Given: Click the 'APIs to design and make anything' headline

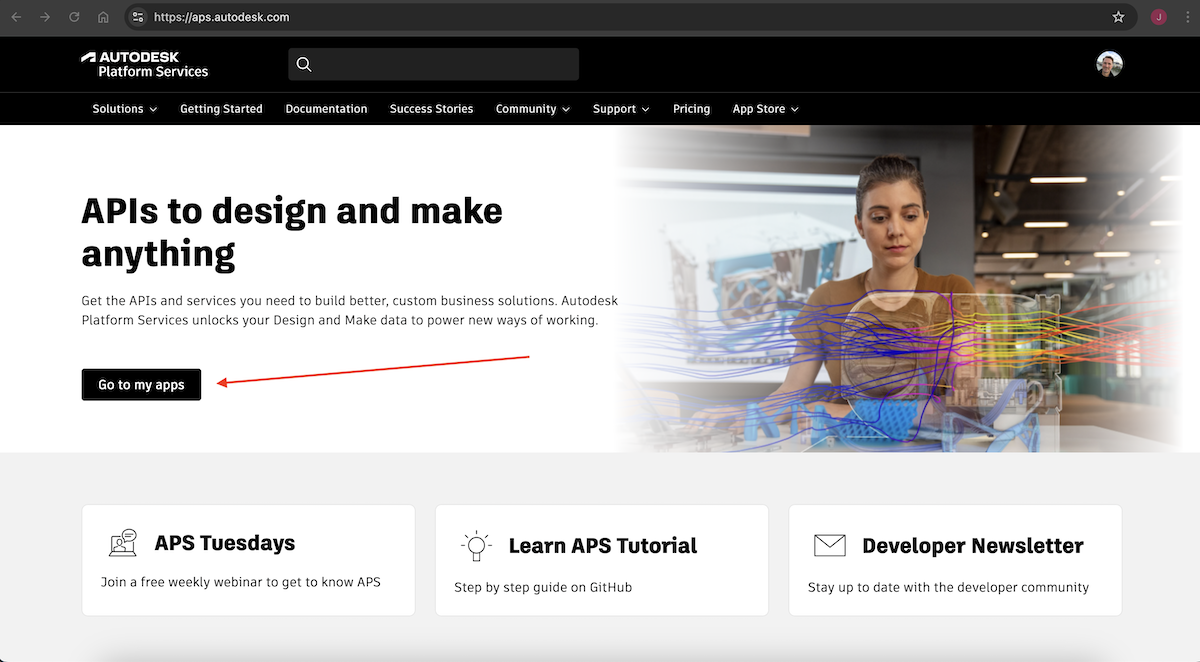Looking at the screenshot, I should pos(292,232).
